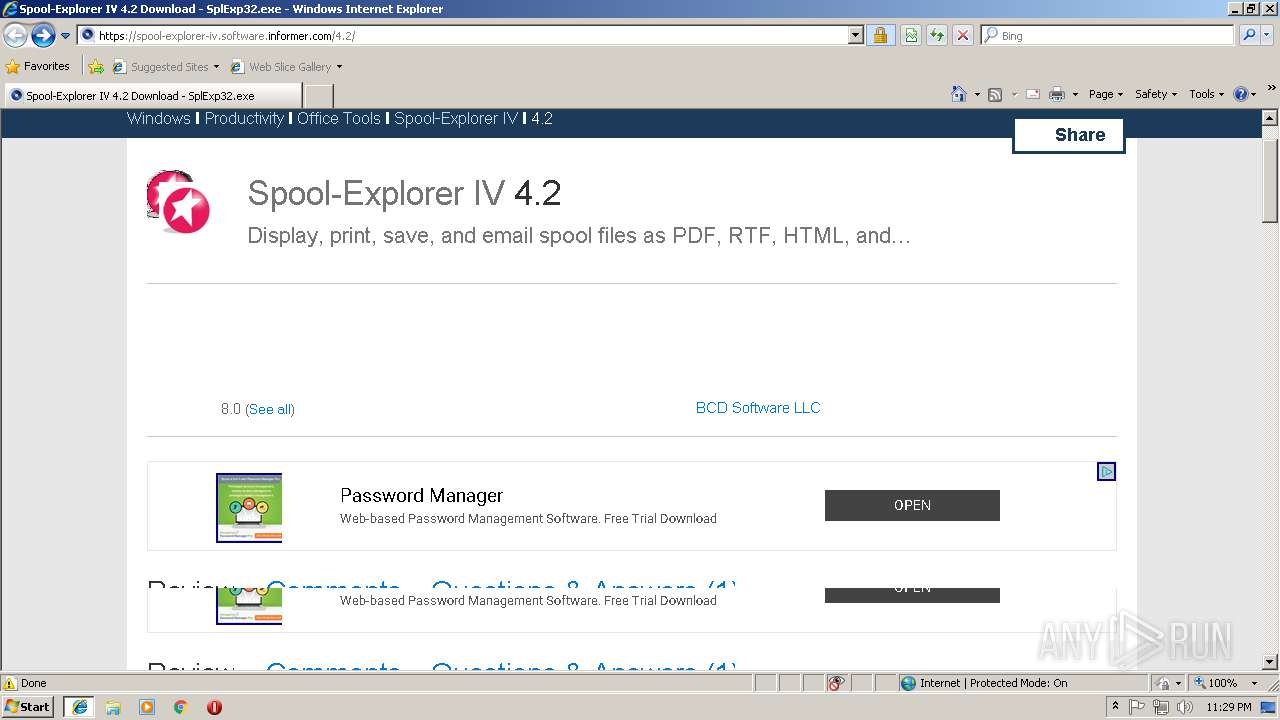Image resolution: width=1280 pixels, height=720 pixels.
Task: Open the Safety menu
Action: 1155,94
